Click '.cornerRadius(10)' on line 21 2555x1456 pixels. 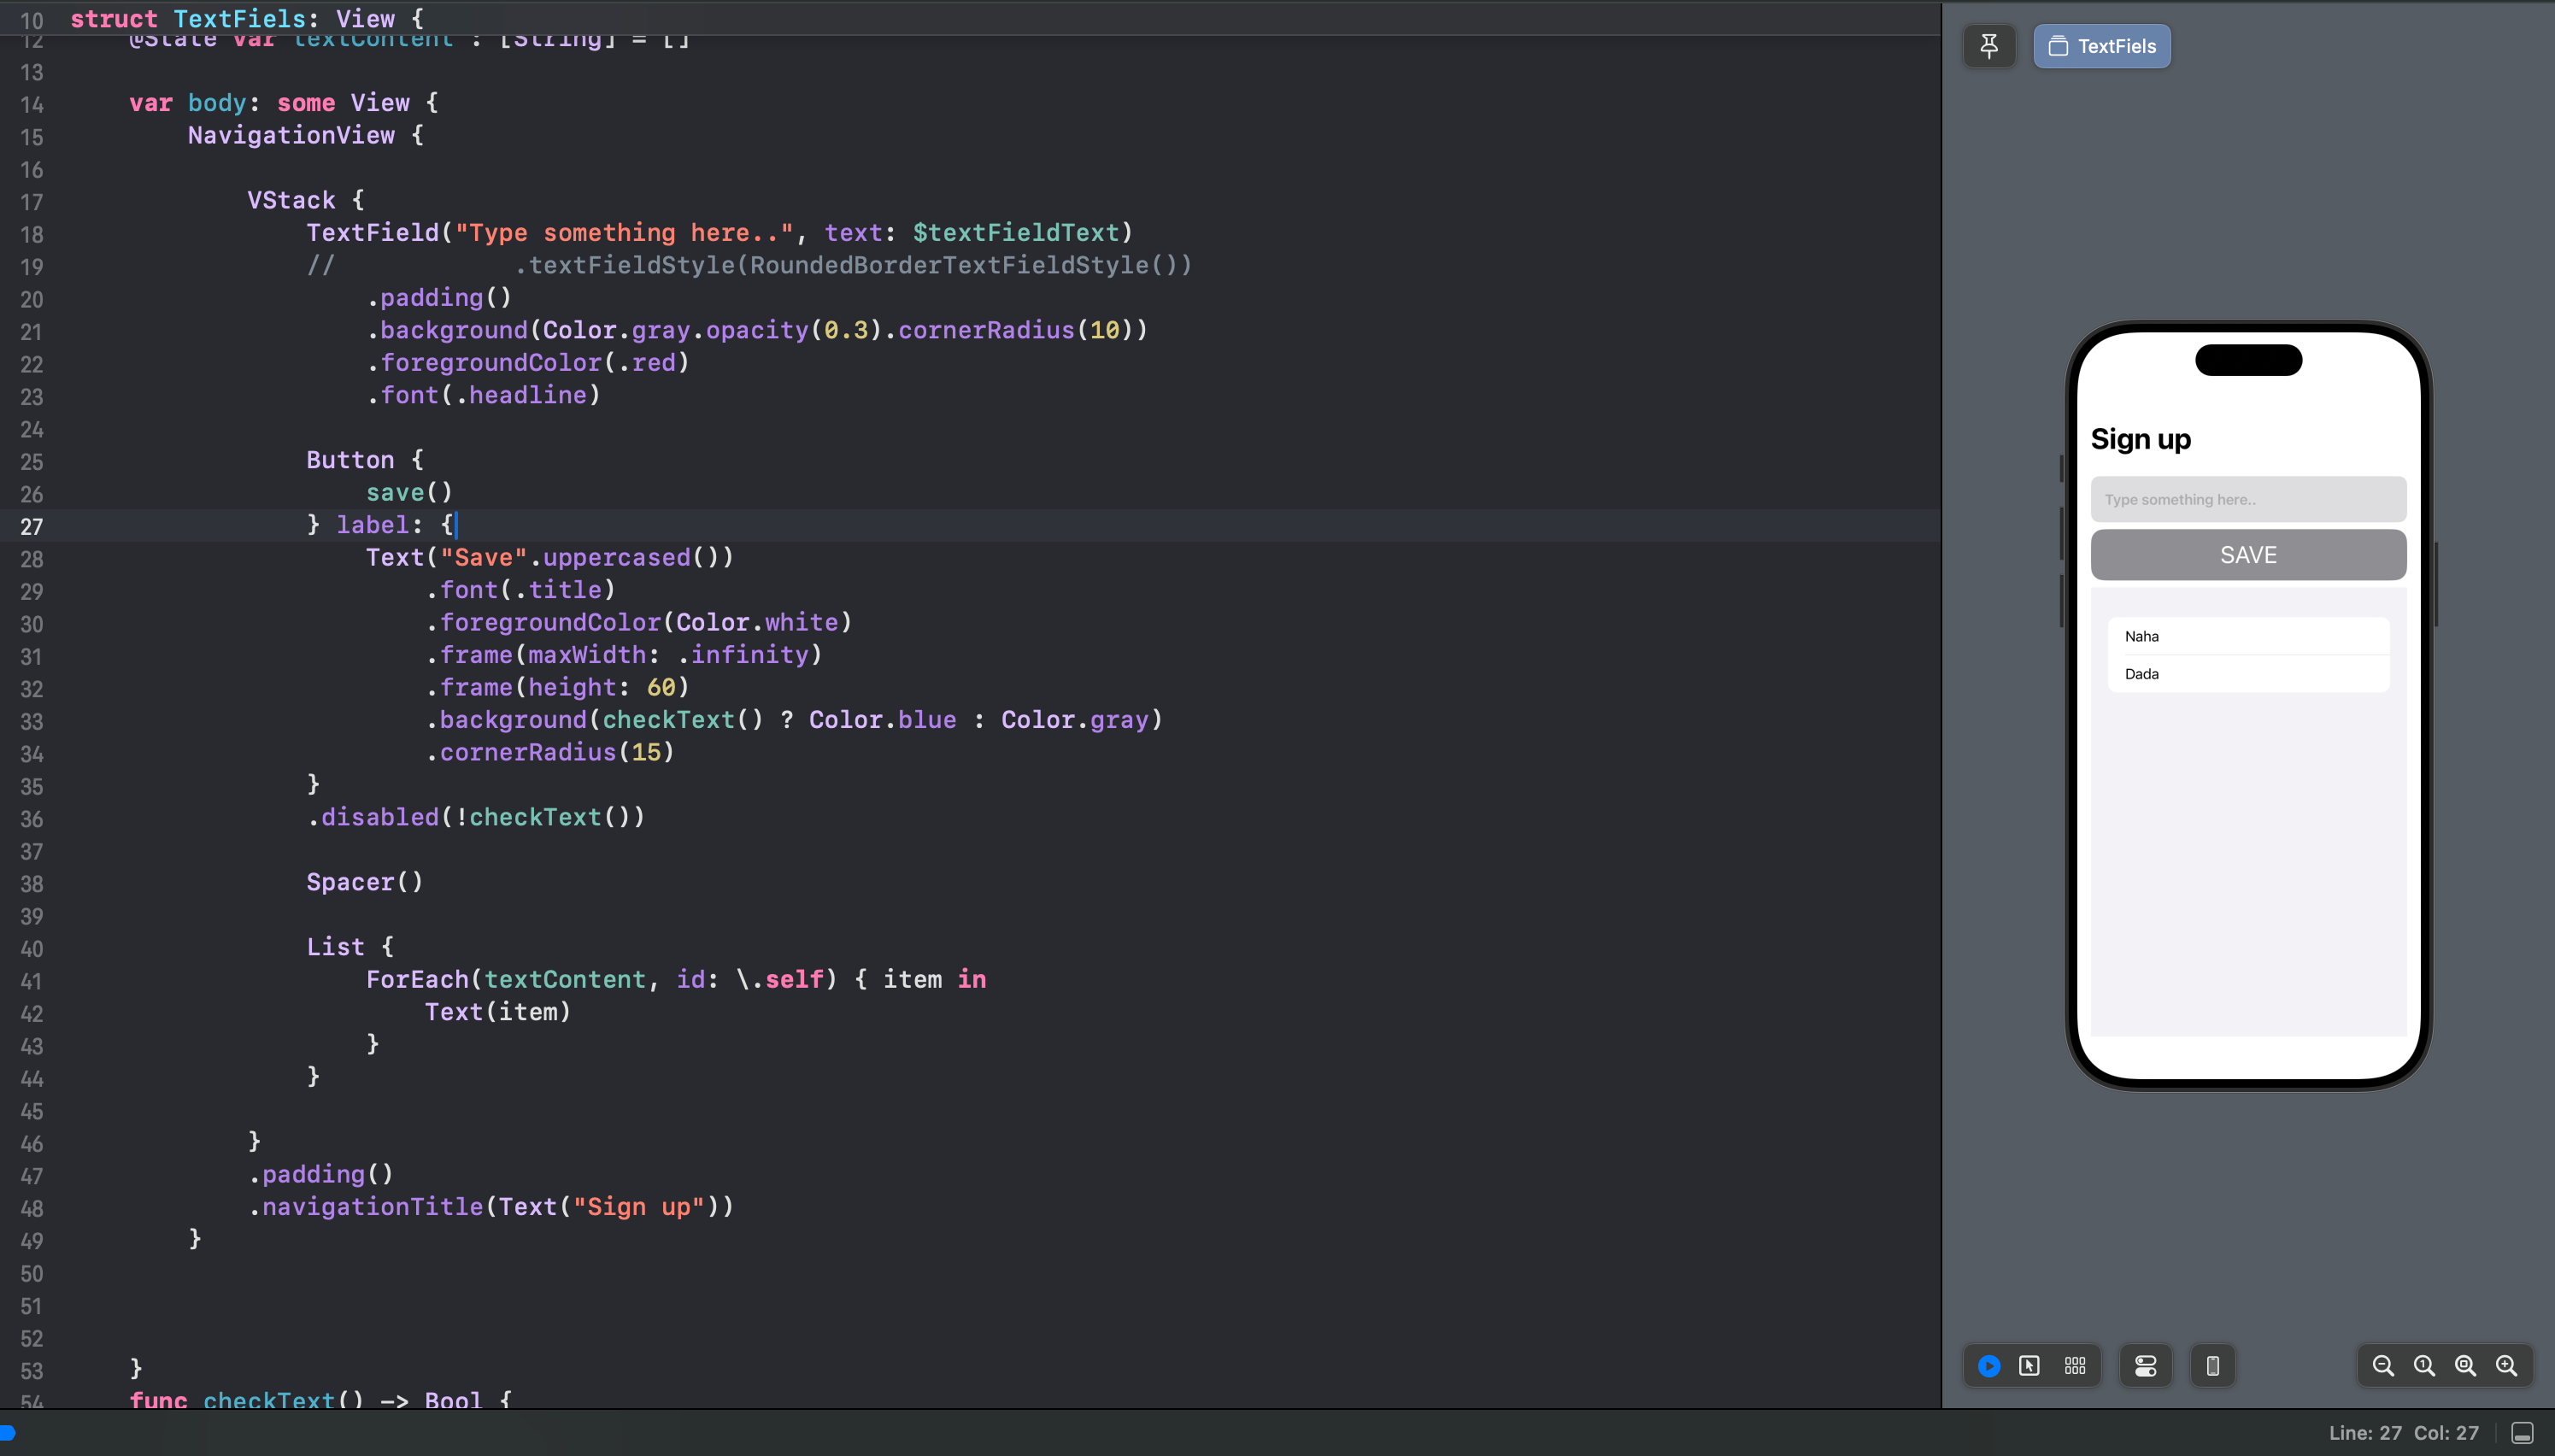click(1009, 330)
